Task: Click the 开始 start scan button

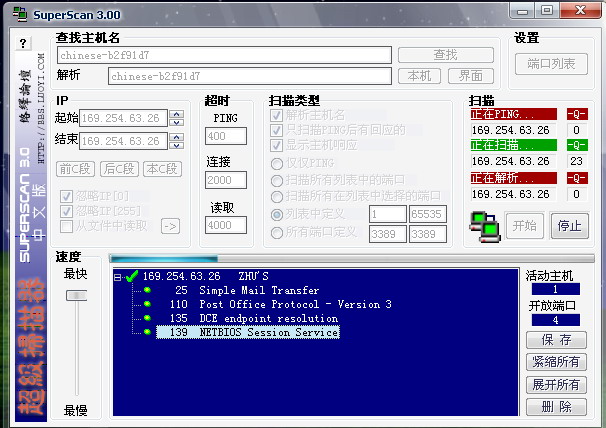Action: [525, 225]
